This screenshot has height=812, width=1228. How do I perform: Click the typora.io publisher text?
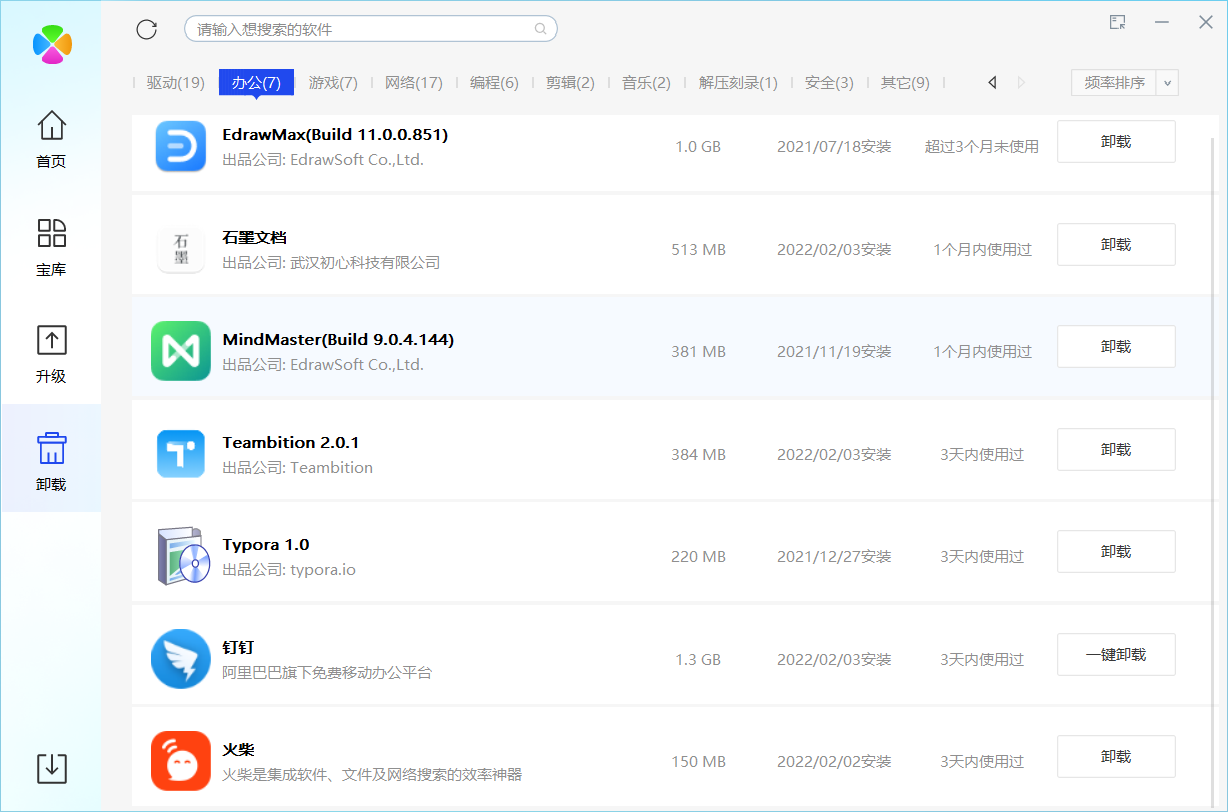point(323,570)
